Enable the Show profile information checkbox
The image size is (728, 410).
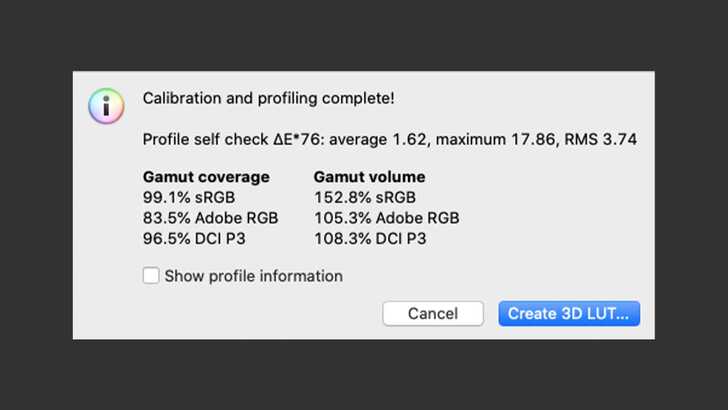(x=151, y=275)
